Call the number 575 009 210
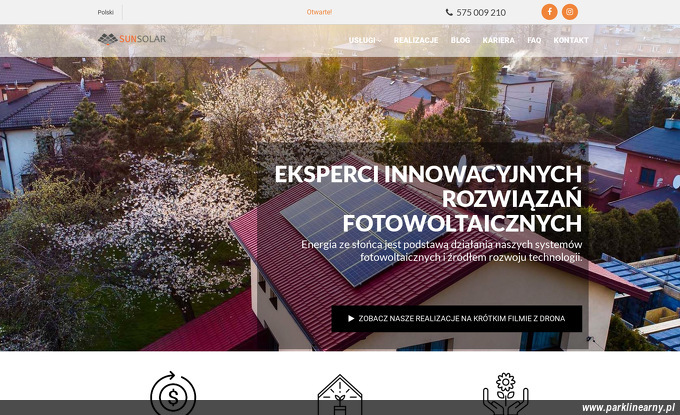The width and height of the screenshot is (680, 415). coord(481,13)
